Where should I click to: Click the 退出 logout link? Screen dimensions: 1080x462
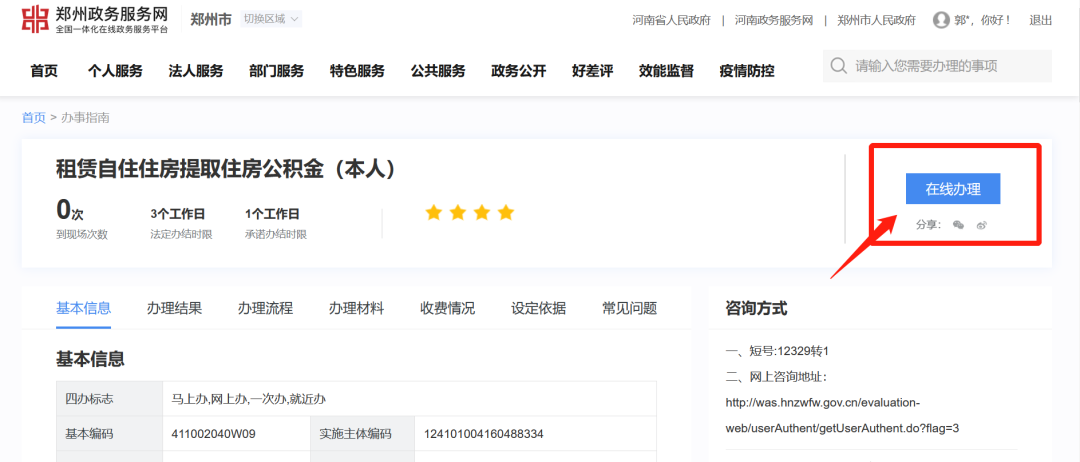1040,20
